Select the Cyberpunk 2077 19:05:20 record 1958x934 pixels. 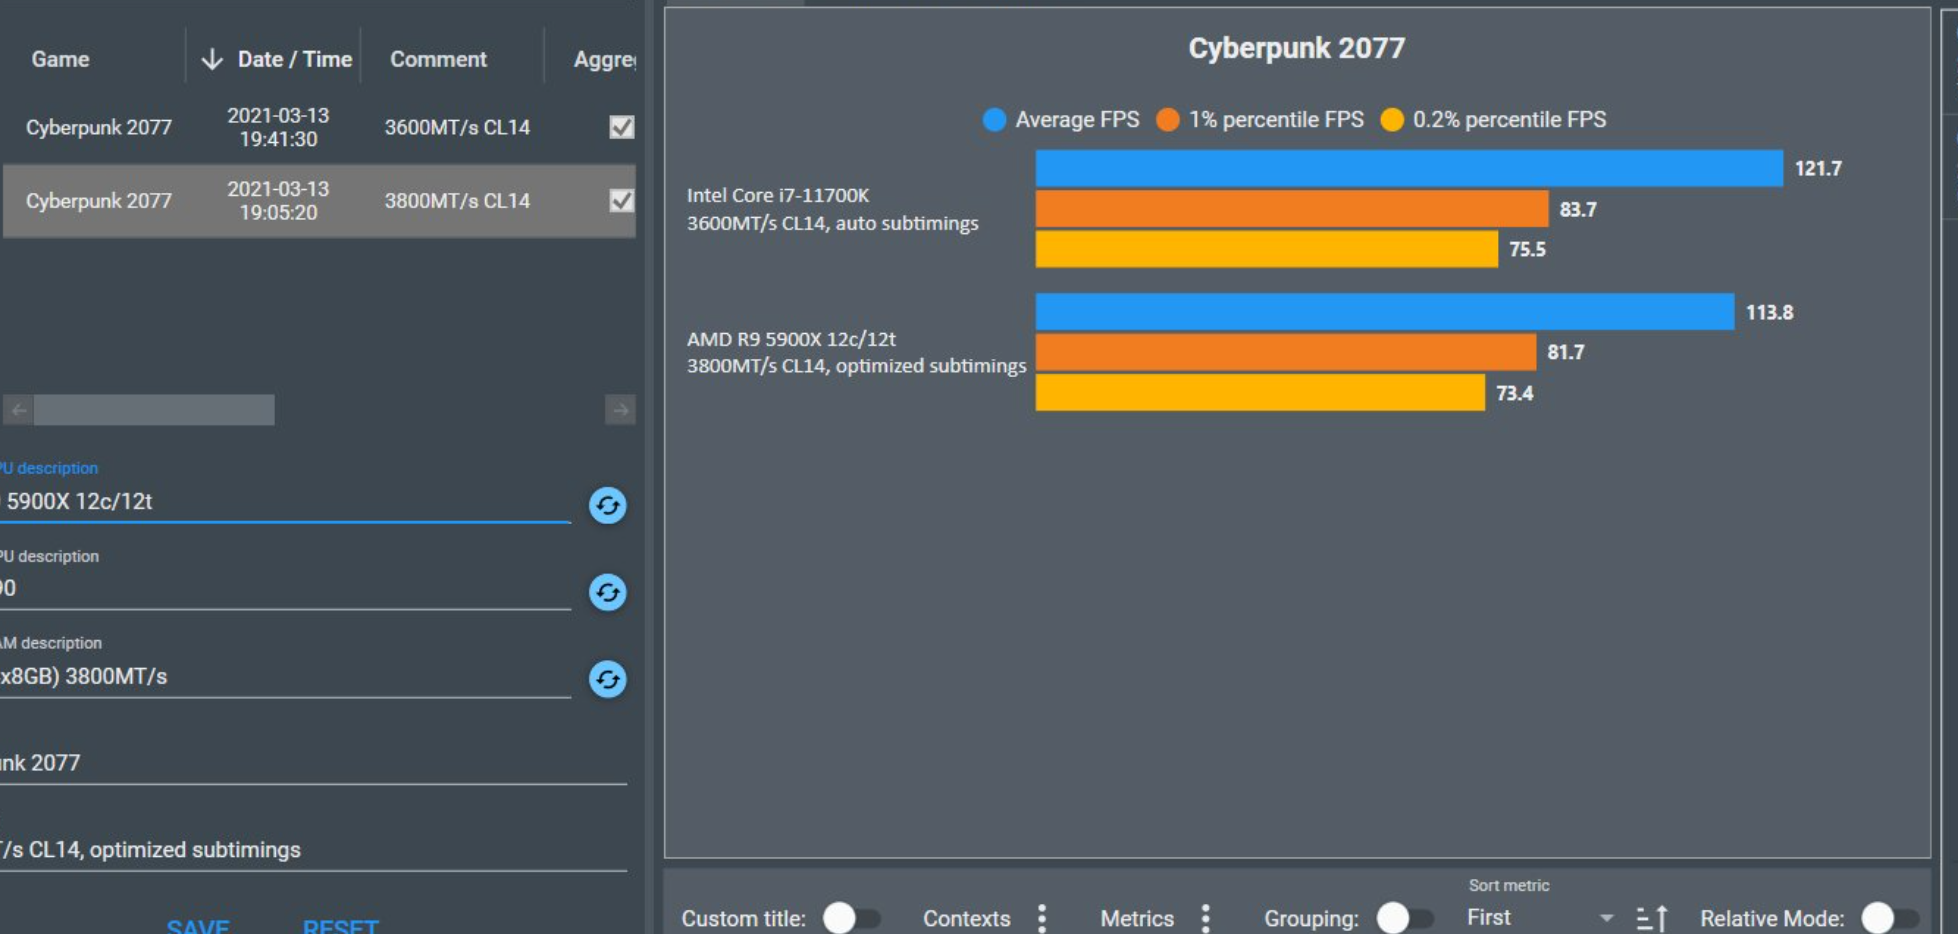pyautogui.click(x=318, y=200)
